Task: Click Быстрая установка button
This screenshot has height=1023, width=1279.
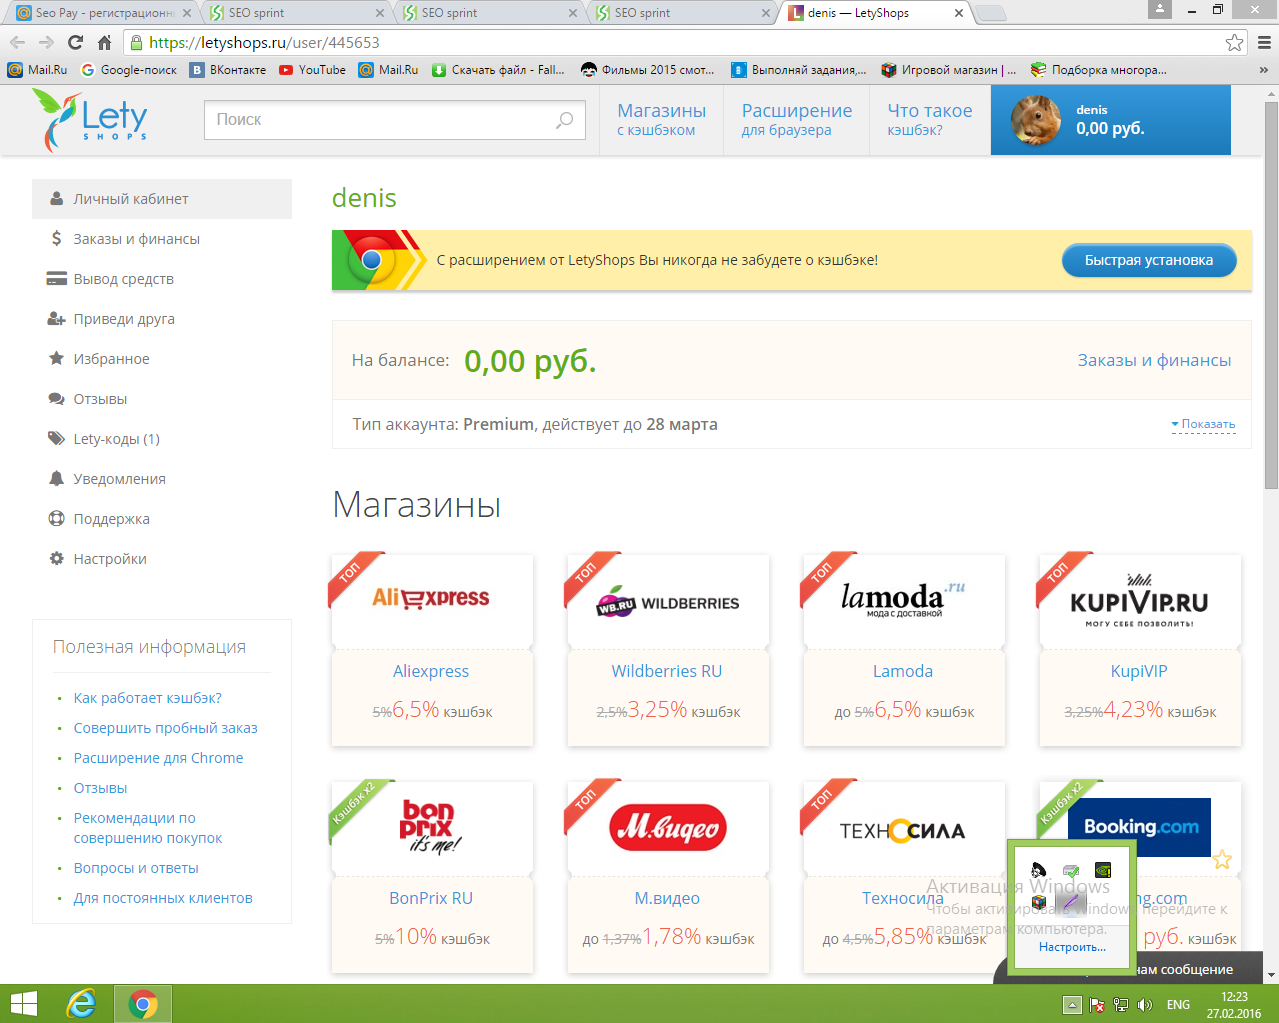Action: point(1149,260)
